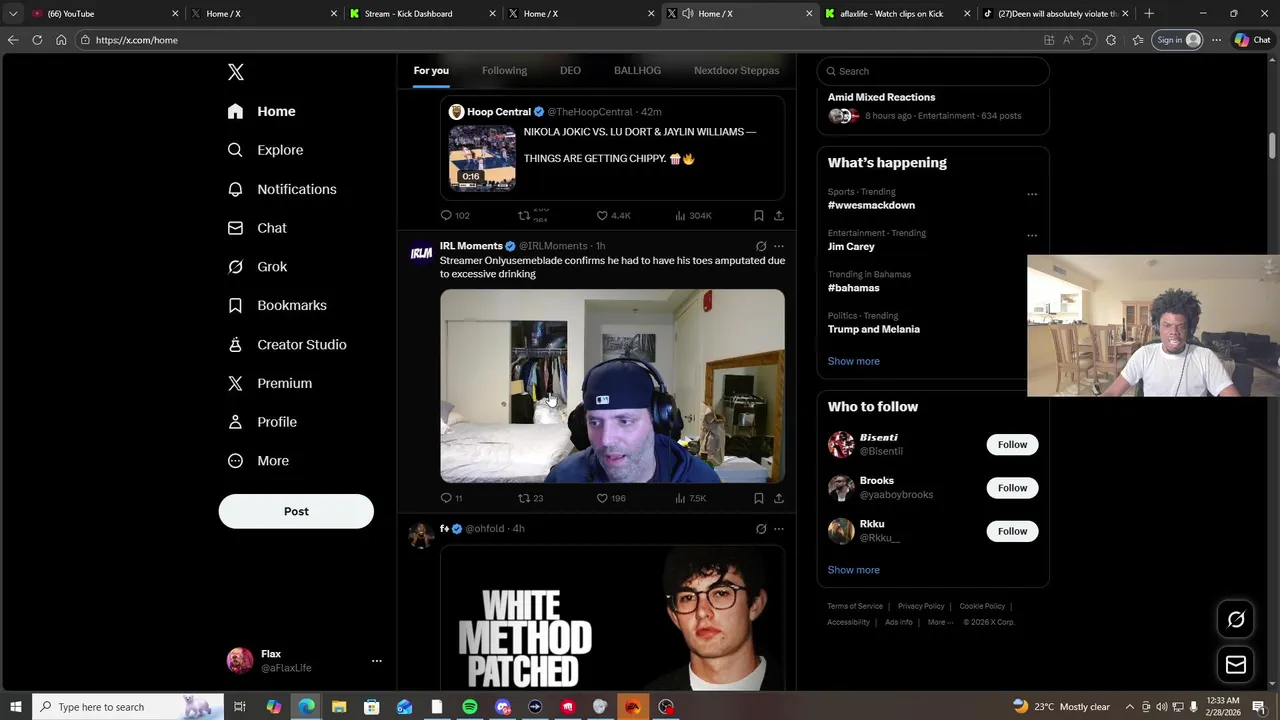
Task: Open the Home sidebar item
Action: pos(262,111)
